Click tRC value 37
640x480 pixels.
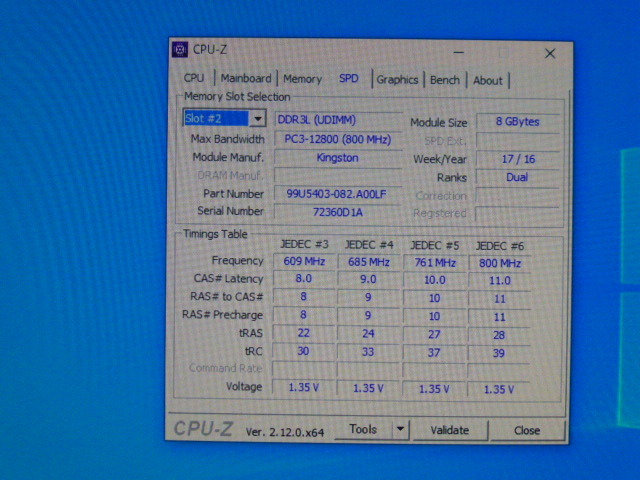tap(433, 353)
